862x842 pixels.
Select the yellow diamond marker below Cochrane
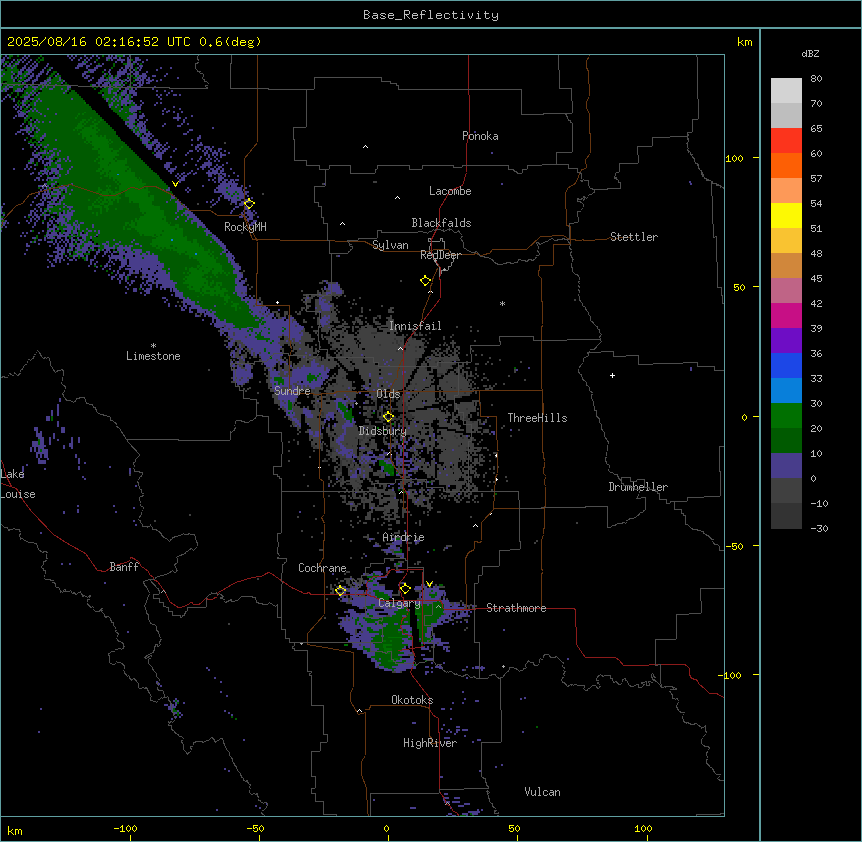(x=340, y=590)
